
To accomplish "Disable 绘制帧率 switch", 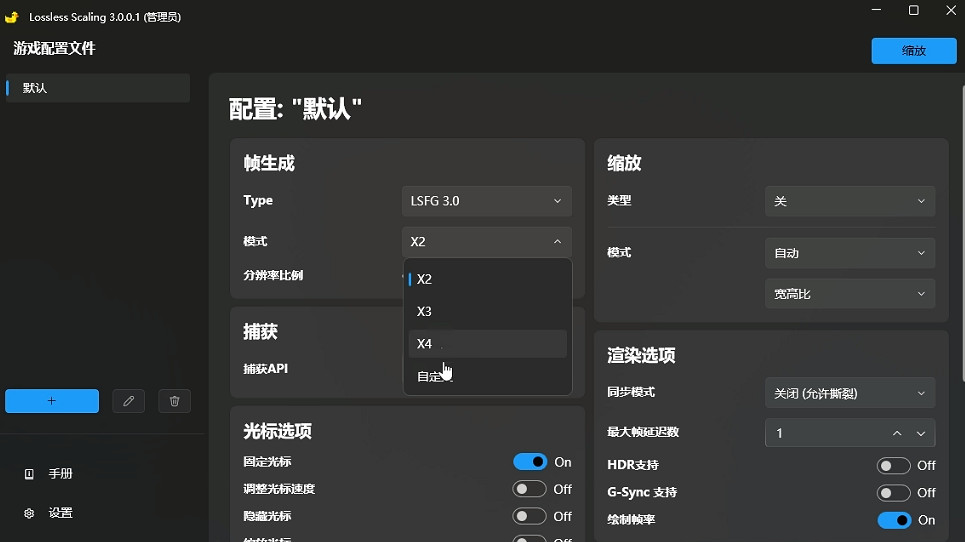I will (x=894, y=520).
